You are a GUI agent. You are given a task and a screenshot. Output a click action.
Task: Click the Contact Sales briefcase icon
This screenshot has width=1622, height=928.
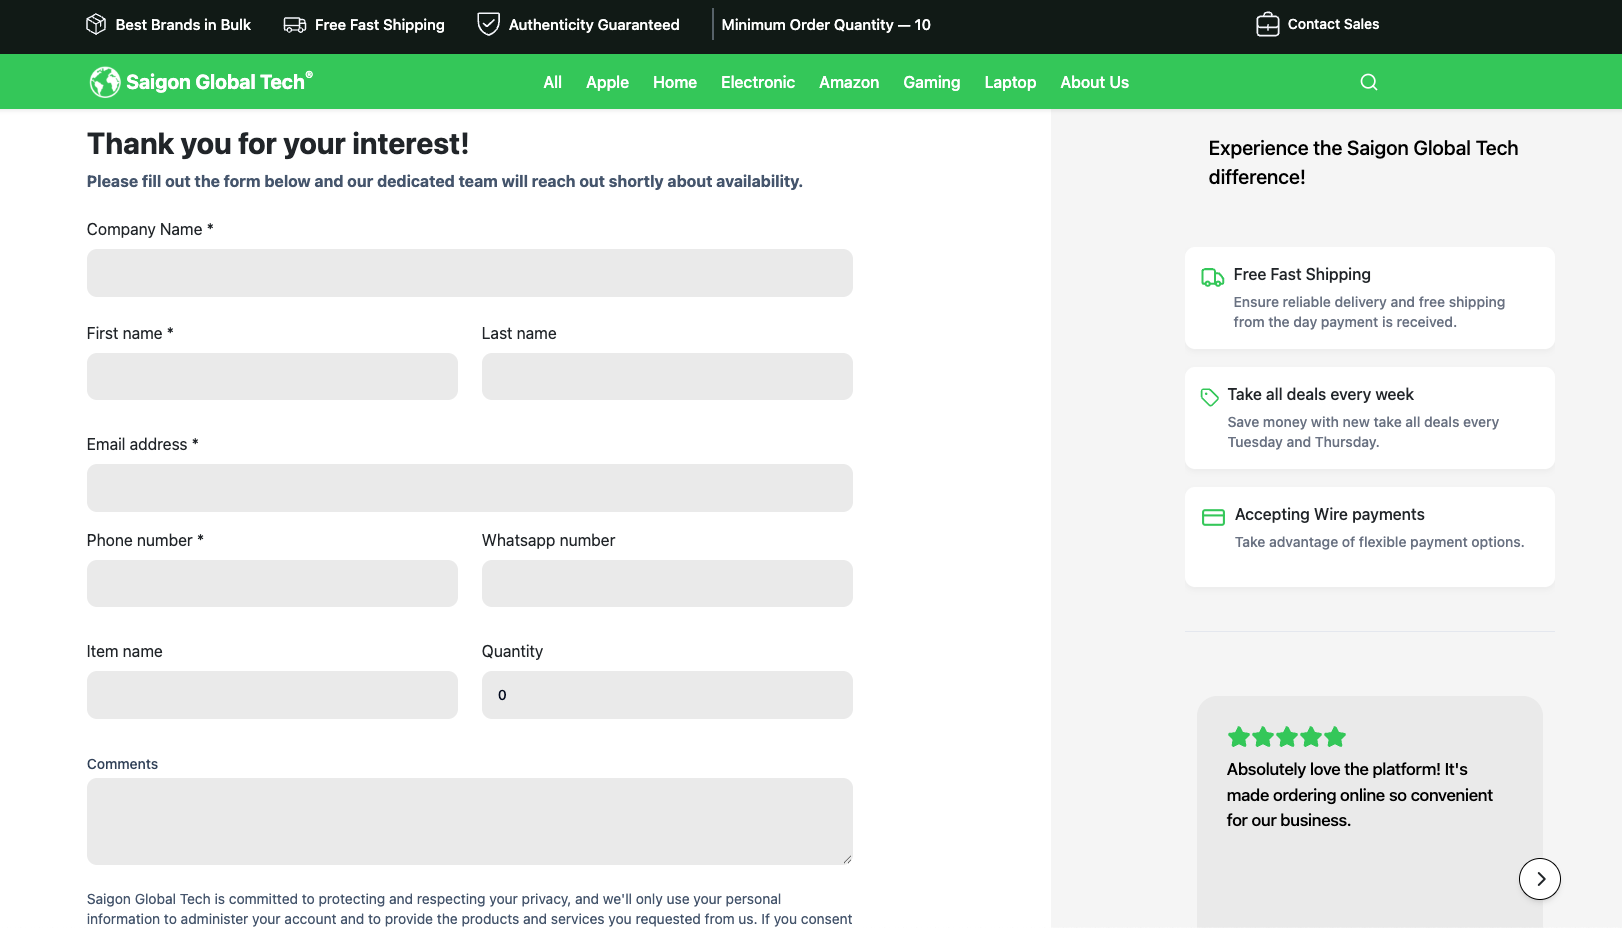tap(1267, 24)
